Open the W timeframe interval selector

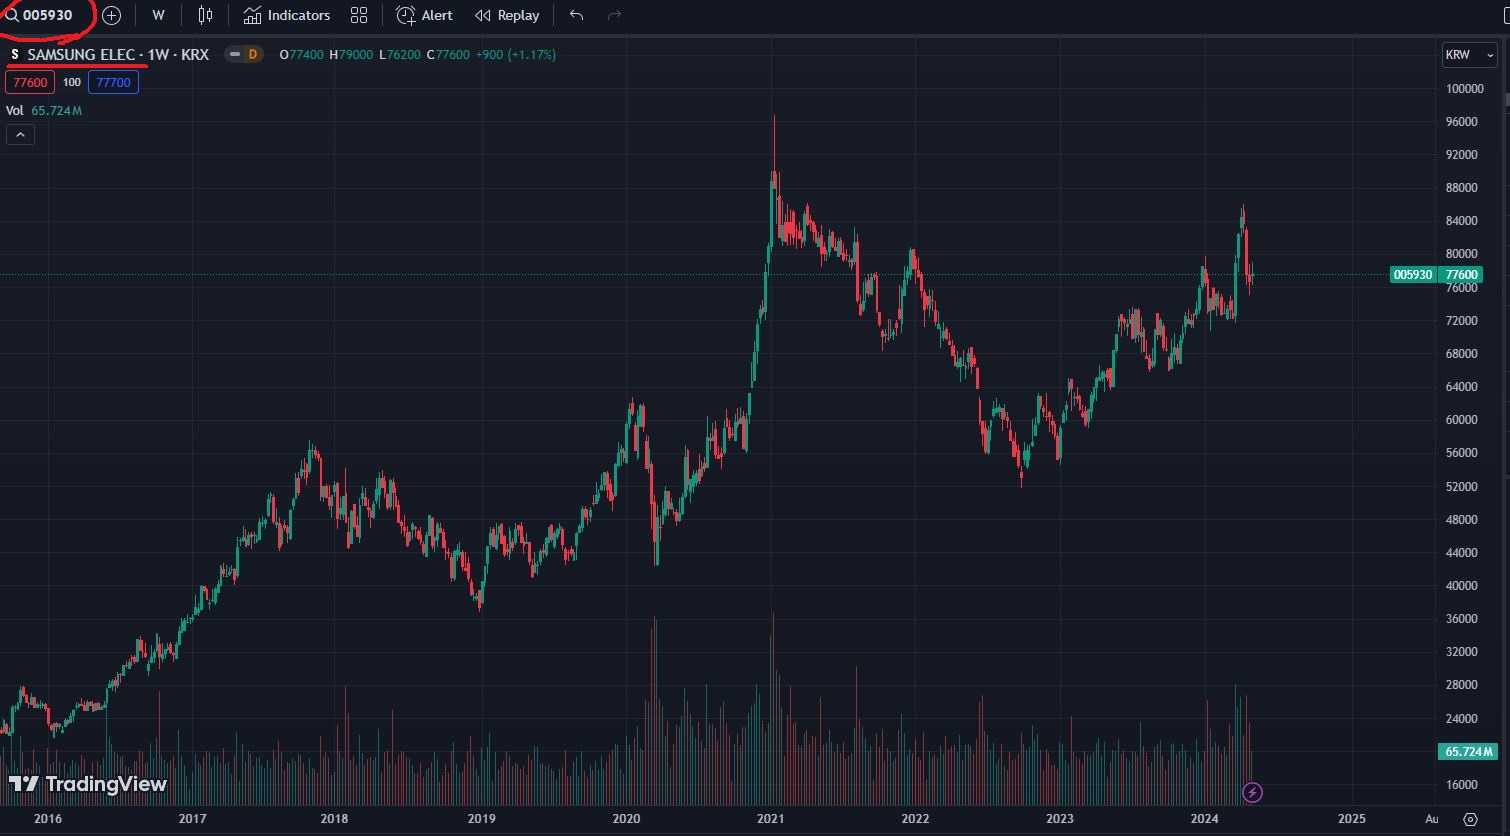click(158, 15)
